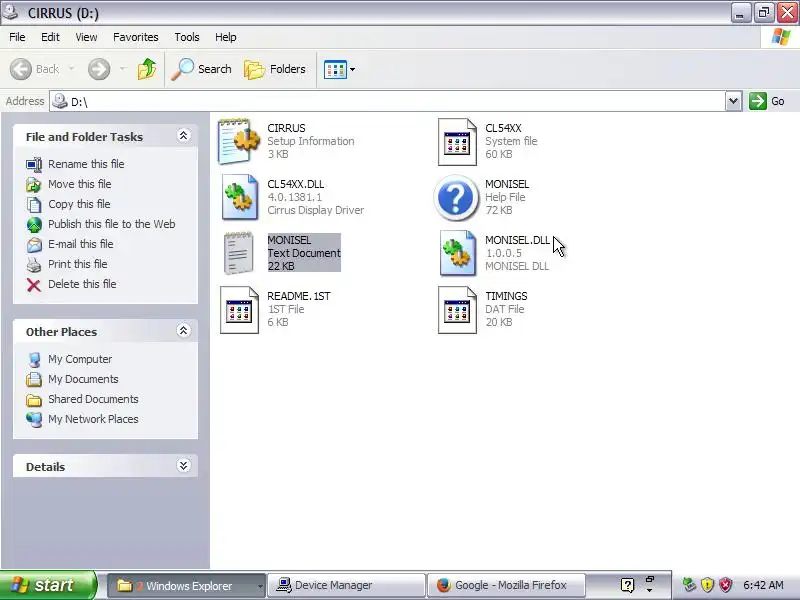Image resolution: width=800 pixels, height=600 pixels.
Task: Click the Go button
Action: 767,101
